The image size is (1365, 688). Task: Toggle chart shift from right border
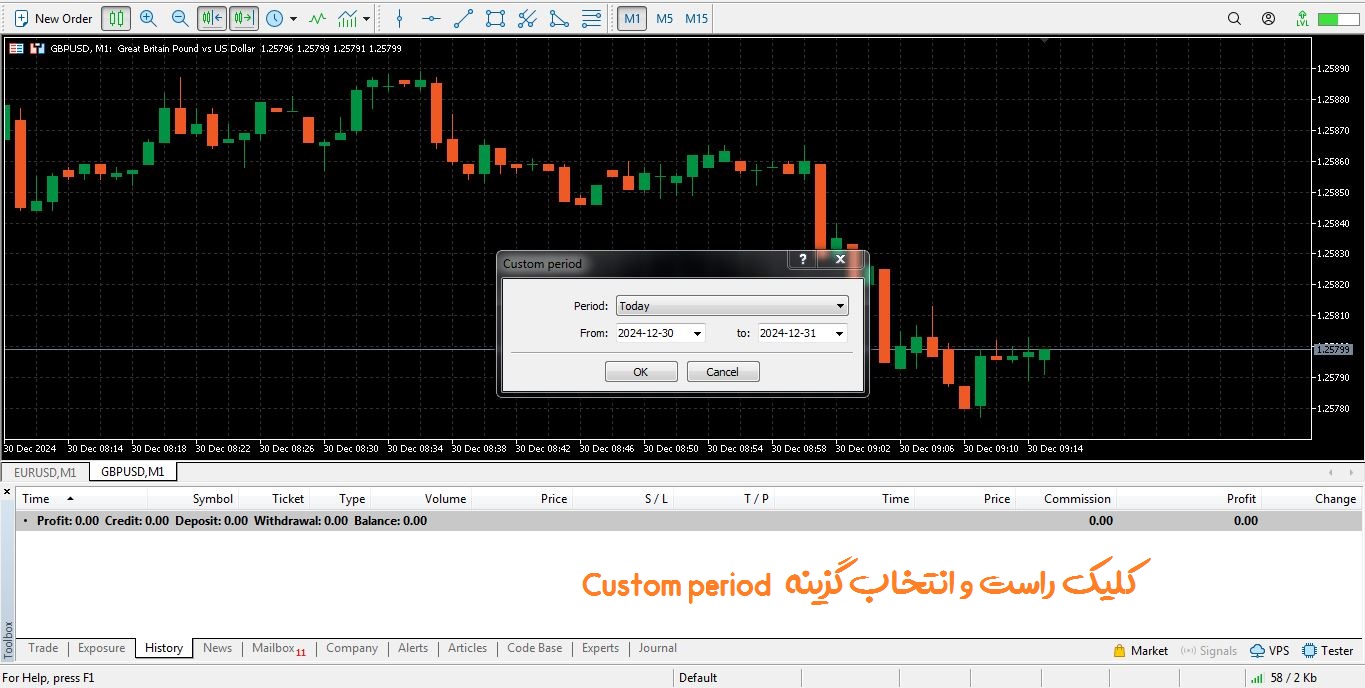(x=244, y=18)
